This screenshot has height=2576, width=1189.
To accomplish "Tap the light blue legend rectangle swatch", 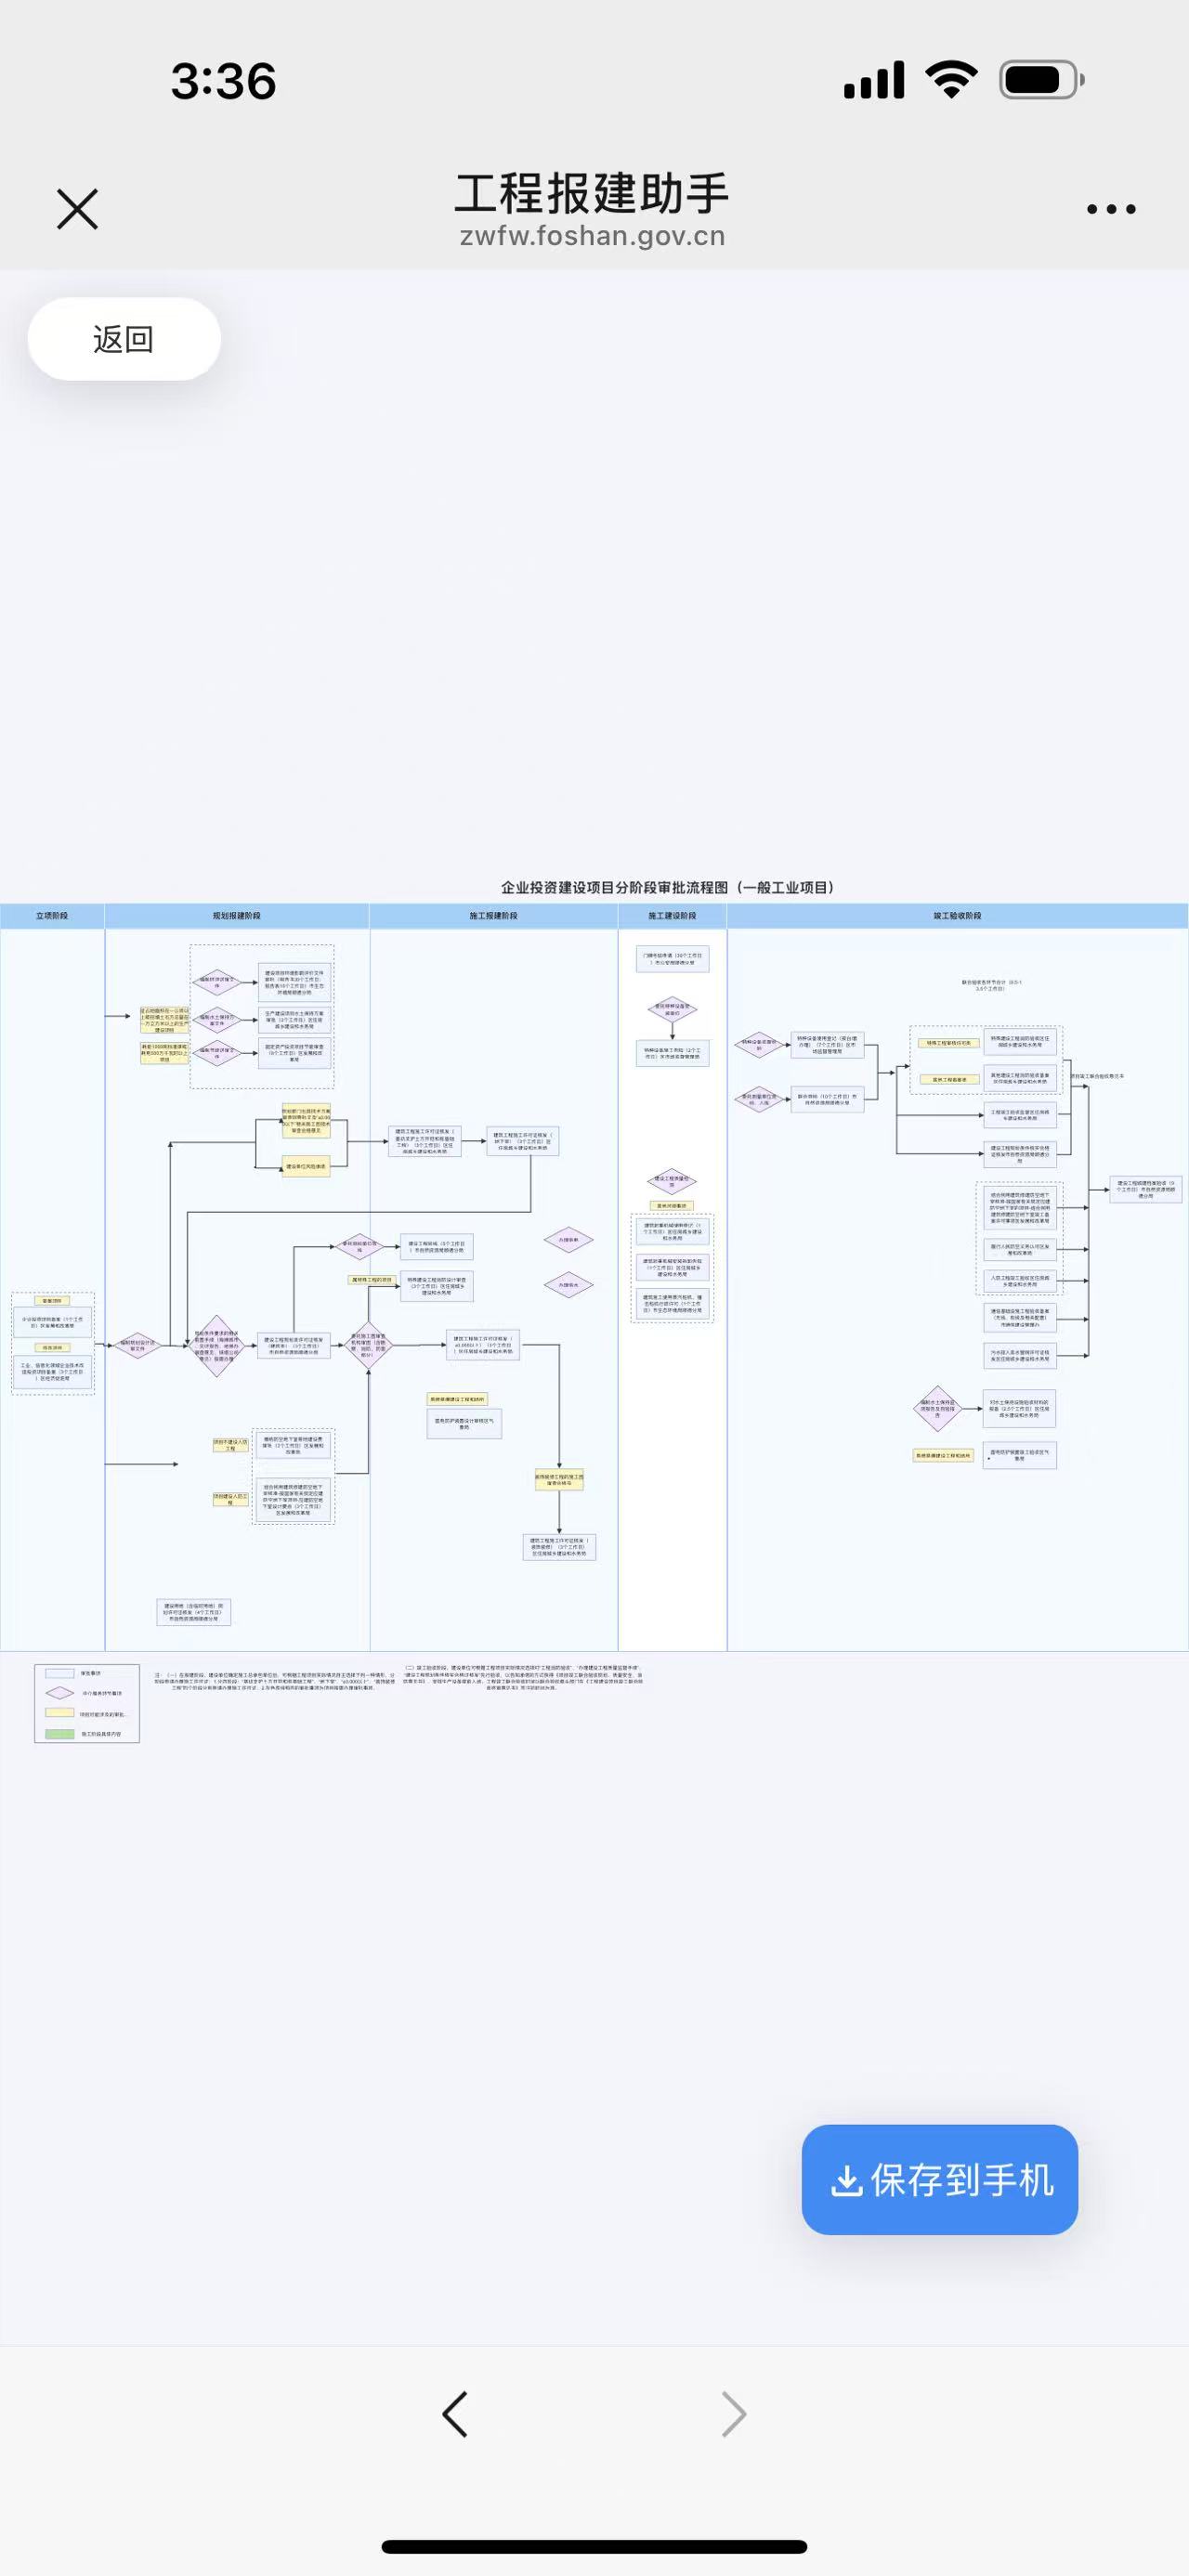I will (x=60, y=1673).
